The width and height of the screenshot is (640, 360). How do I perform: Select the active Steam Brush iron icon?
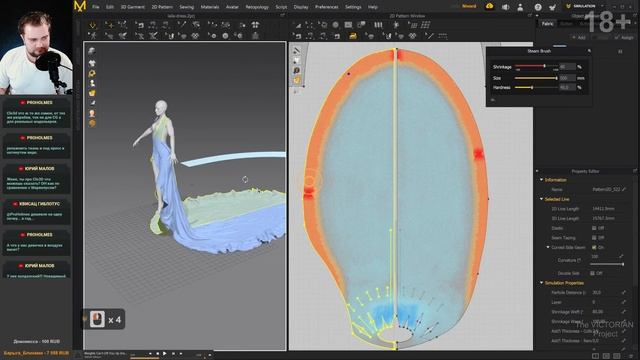tap(353, 36)
